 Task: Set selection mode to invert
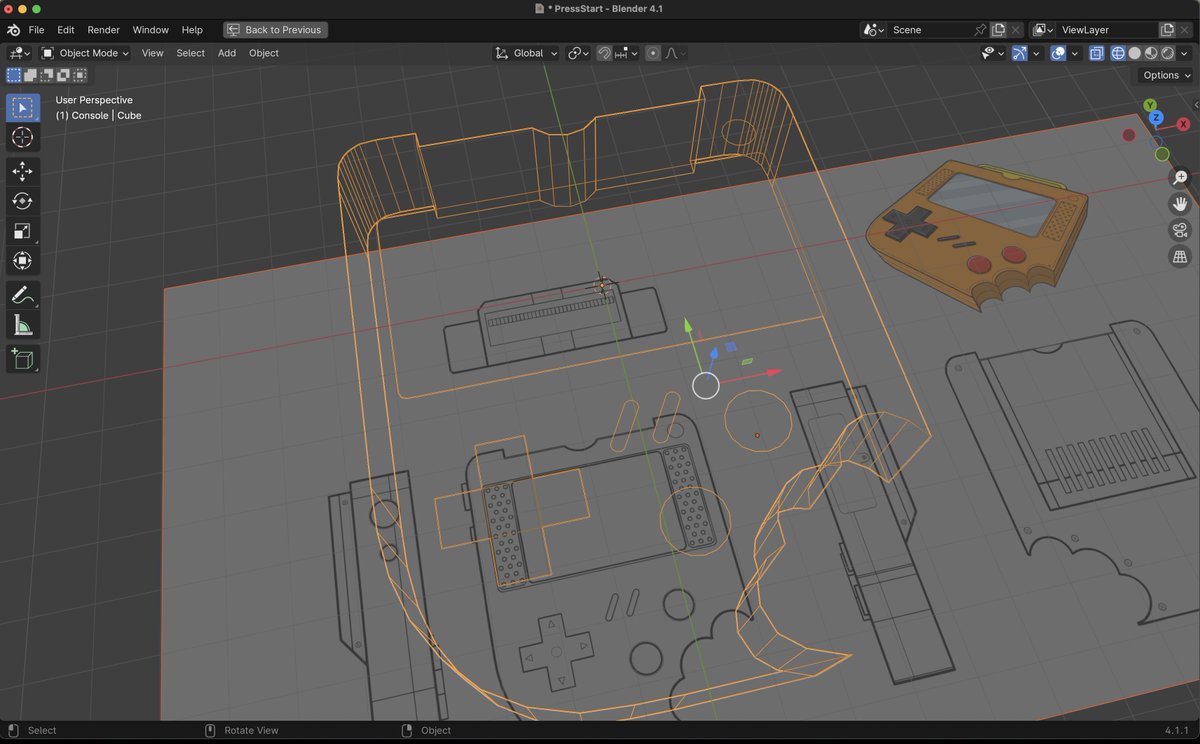click(63, 75)
